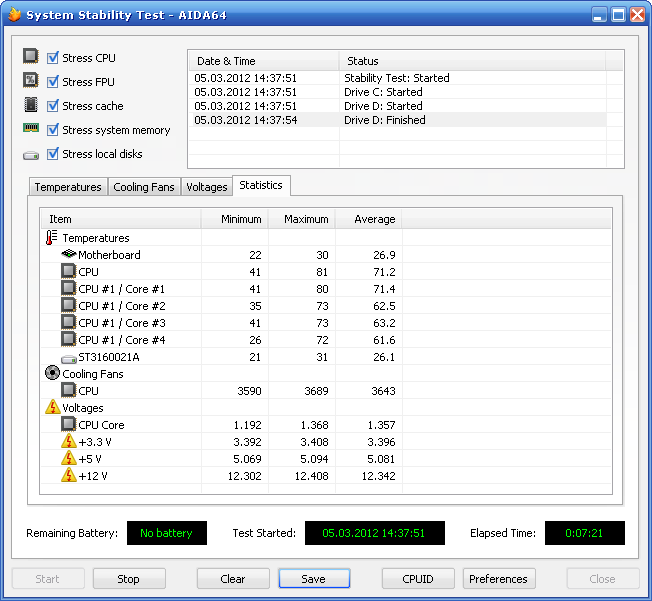
Task: Open the Cooling Fans tab
Action: (143, 187)
